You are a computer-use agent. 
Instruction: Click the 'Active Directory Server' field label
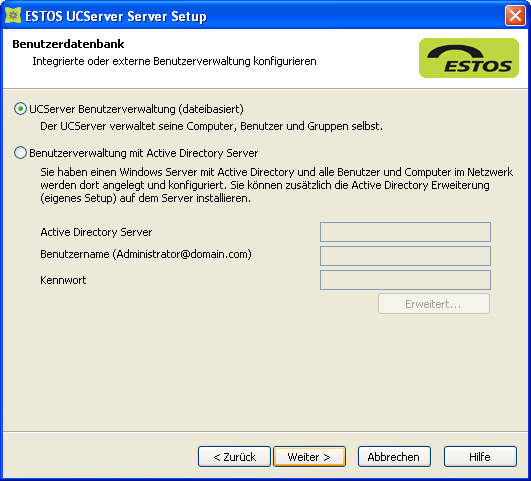[x=96, y=232]
